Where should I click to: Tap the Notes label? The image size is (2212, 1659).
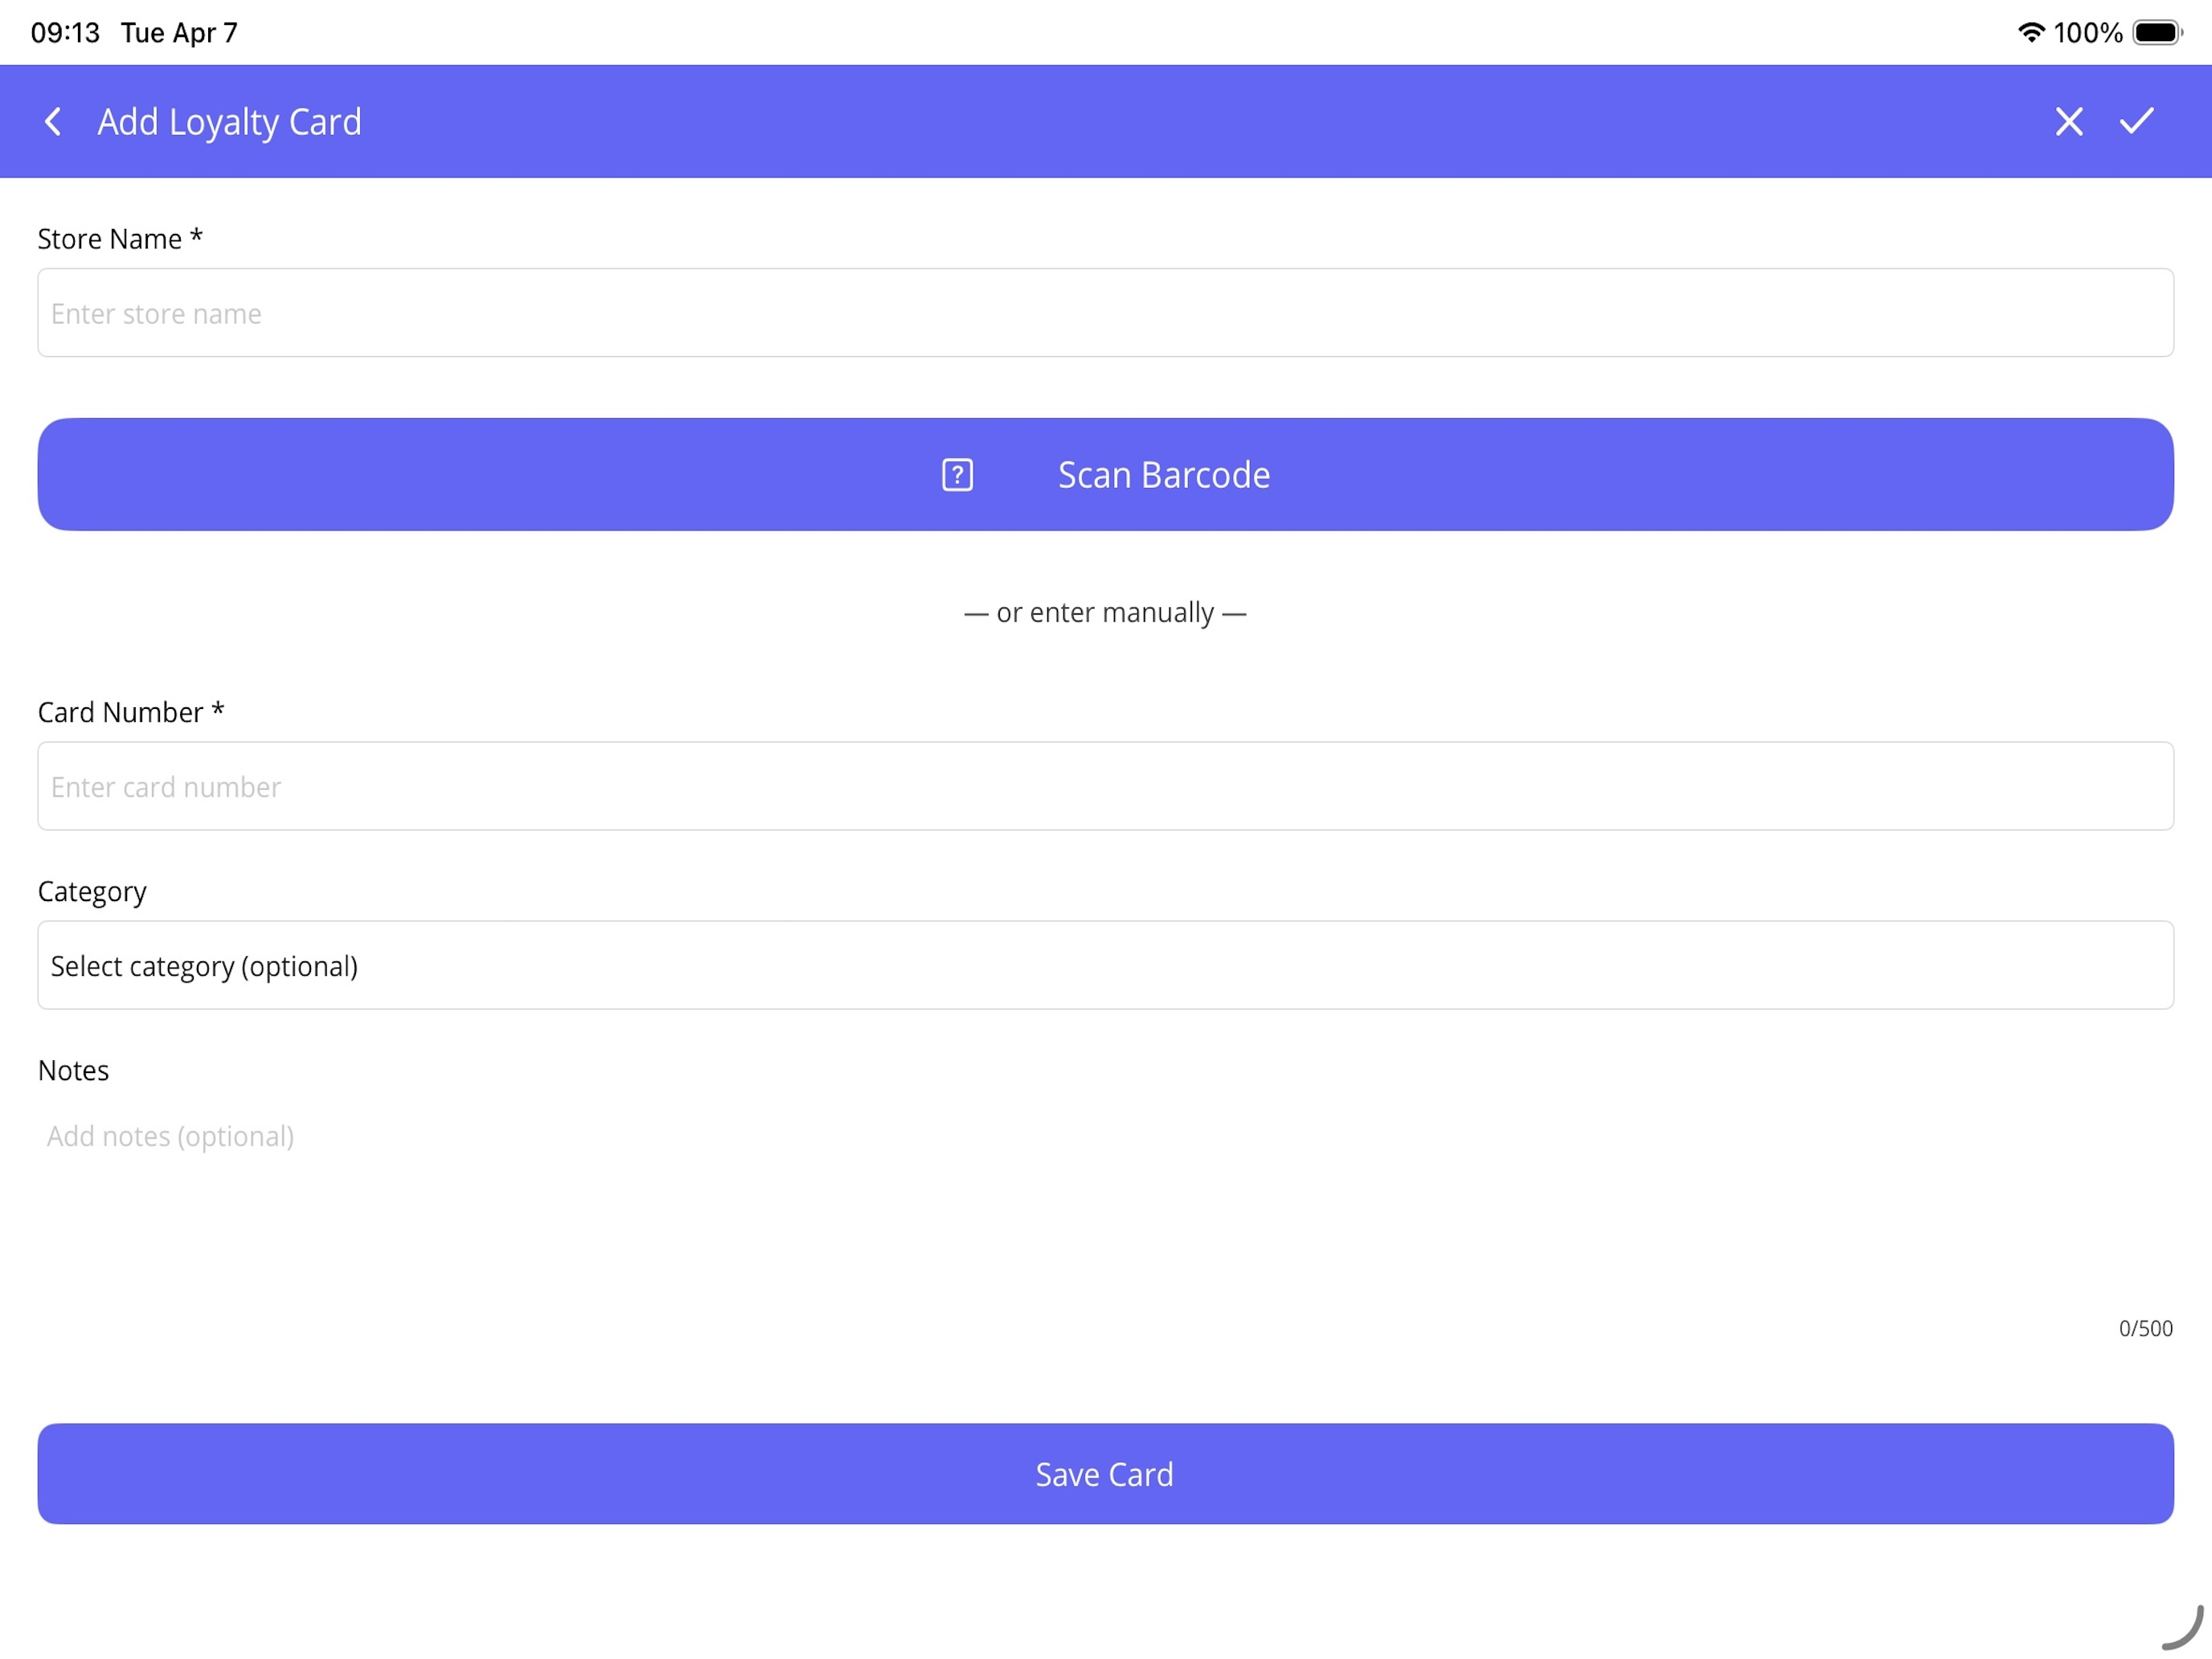[73, 1070]
